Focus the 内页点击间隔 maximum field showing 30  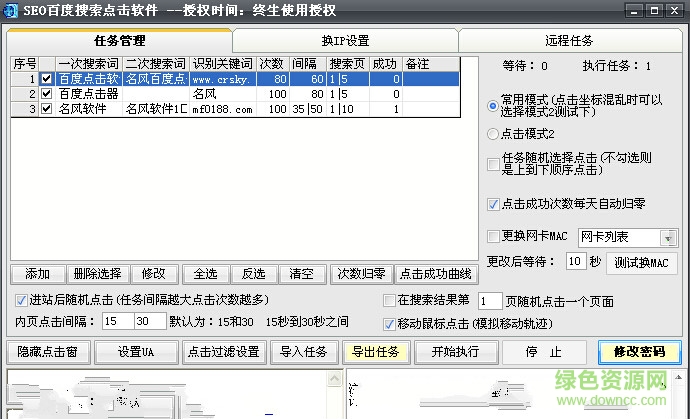click(x=150, y=321)
